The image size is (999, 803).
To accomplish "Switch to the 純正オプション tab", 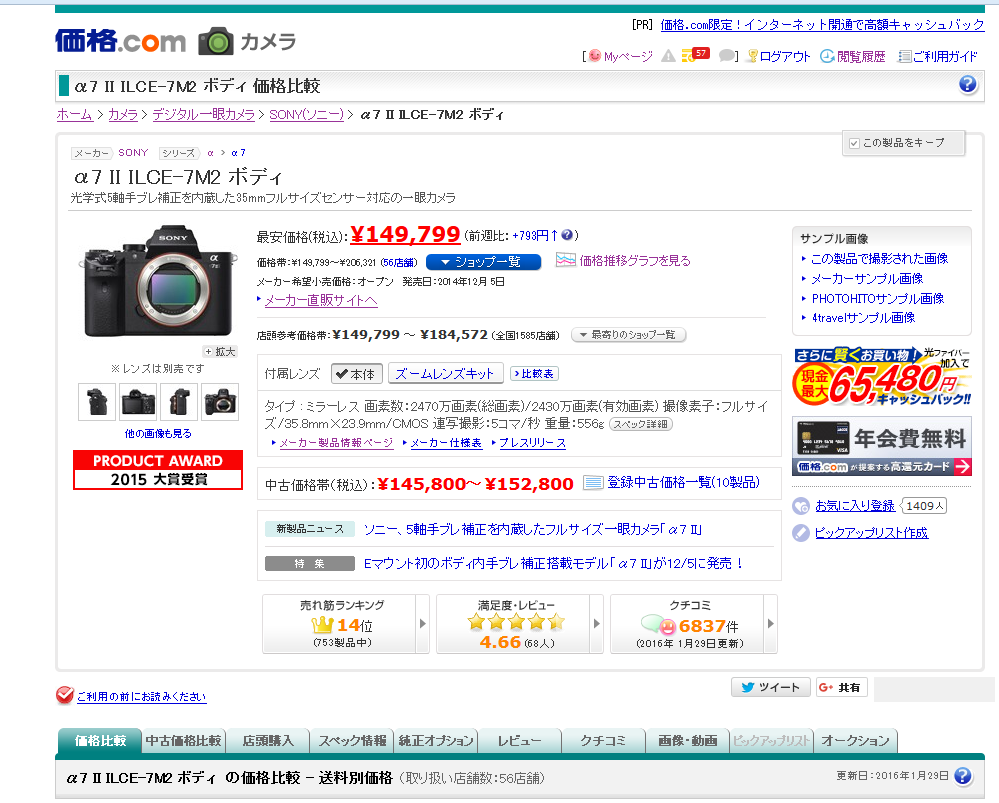I will click(436, 741).
